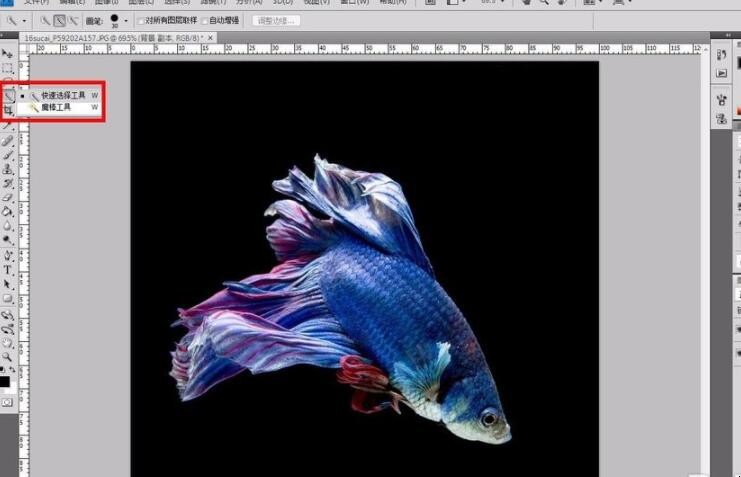Image resolution: width=741 pixels, height=477 pixels.
Task: Choose New Selection mode in options bar
Action: tap(45, 21)
